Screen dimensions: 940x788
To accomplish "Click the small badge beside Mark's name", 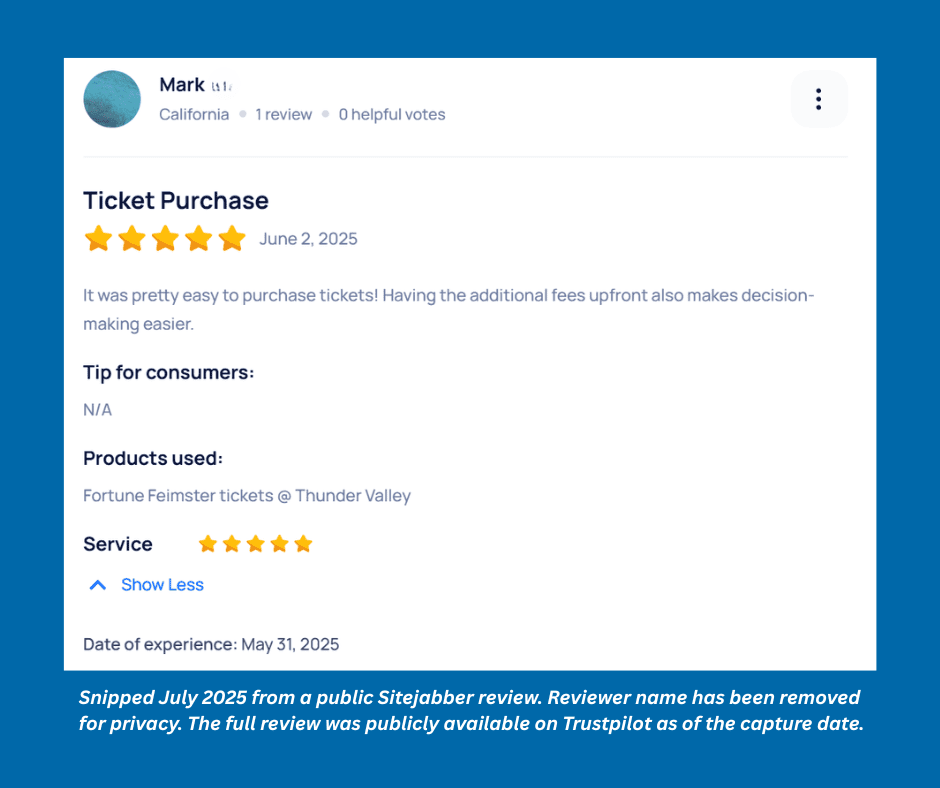I will click(221, 87).
